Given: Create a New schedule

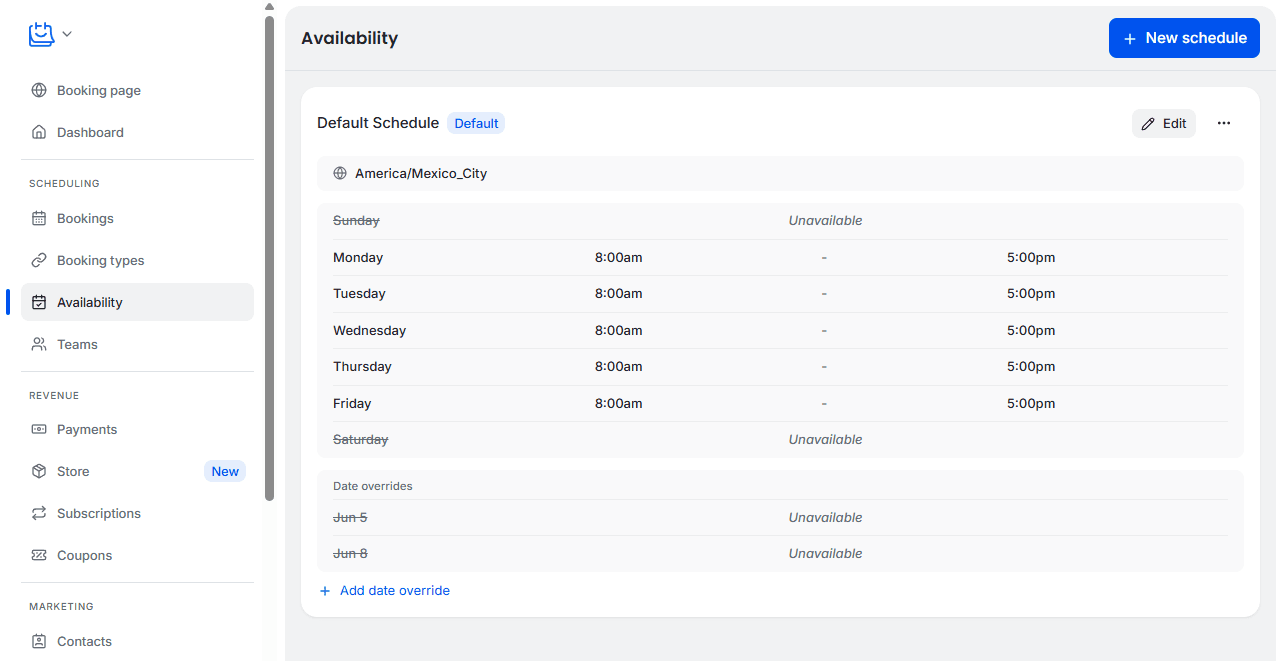Looking at the screenshot, I should coord(1184,38).
